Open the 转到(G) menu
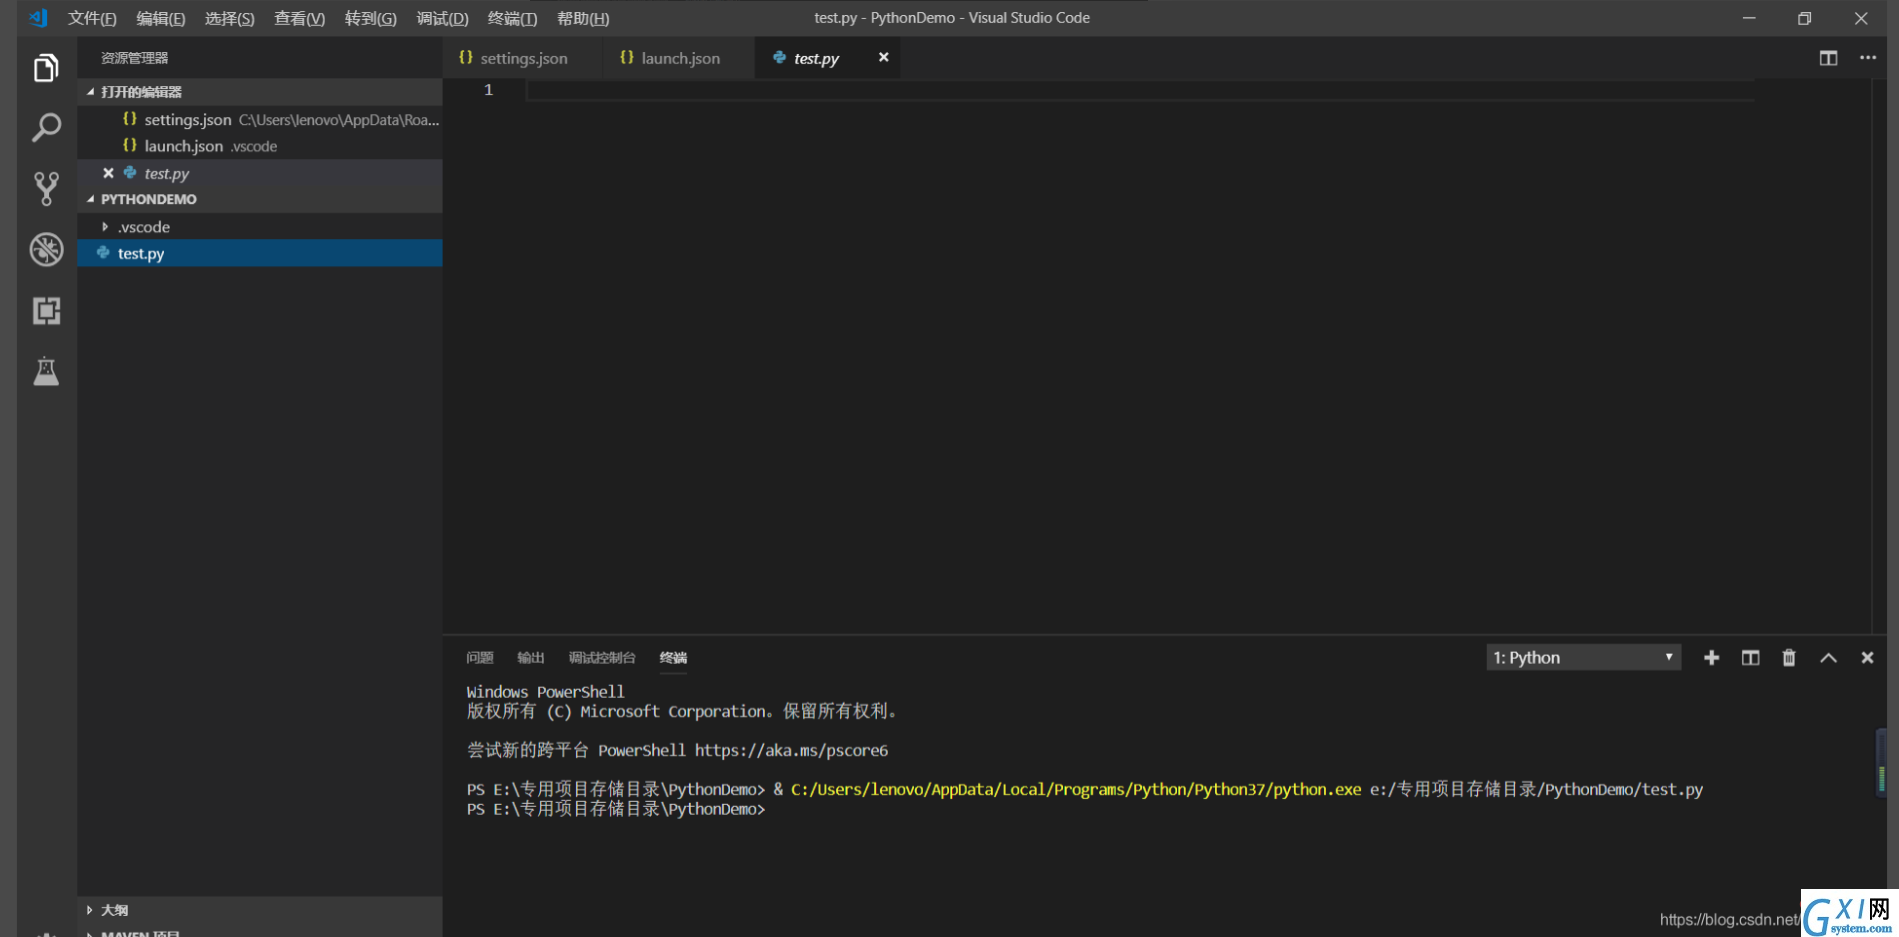This screenshot has height=937, width=1899. [371, 18]
